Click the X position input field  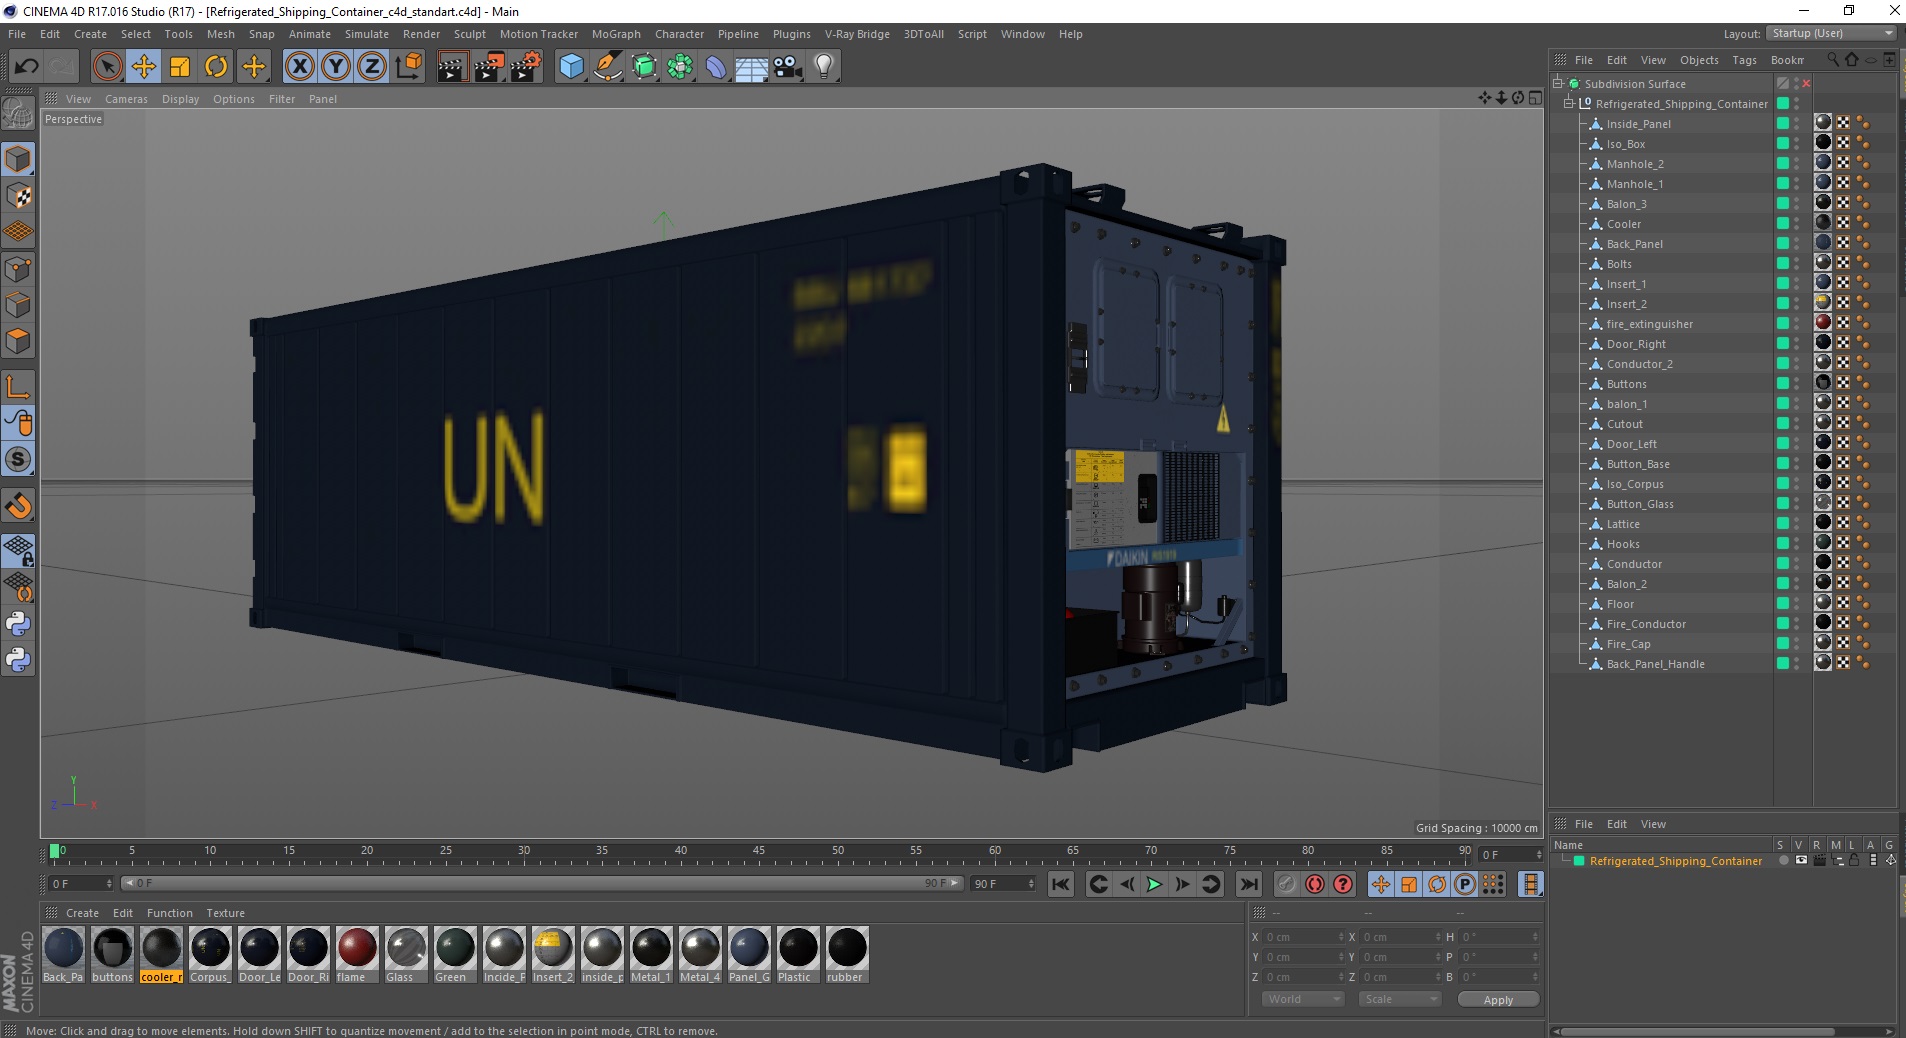coord(1304,937)
